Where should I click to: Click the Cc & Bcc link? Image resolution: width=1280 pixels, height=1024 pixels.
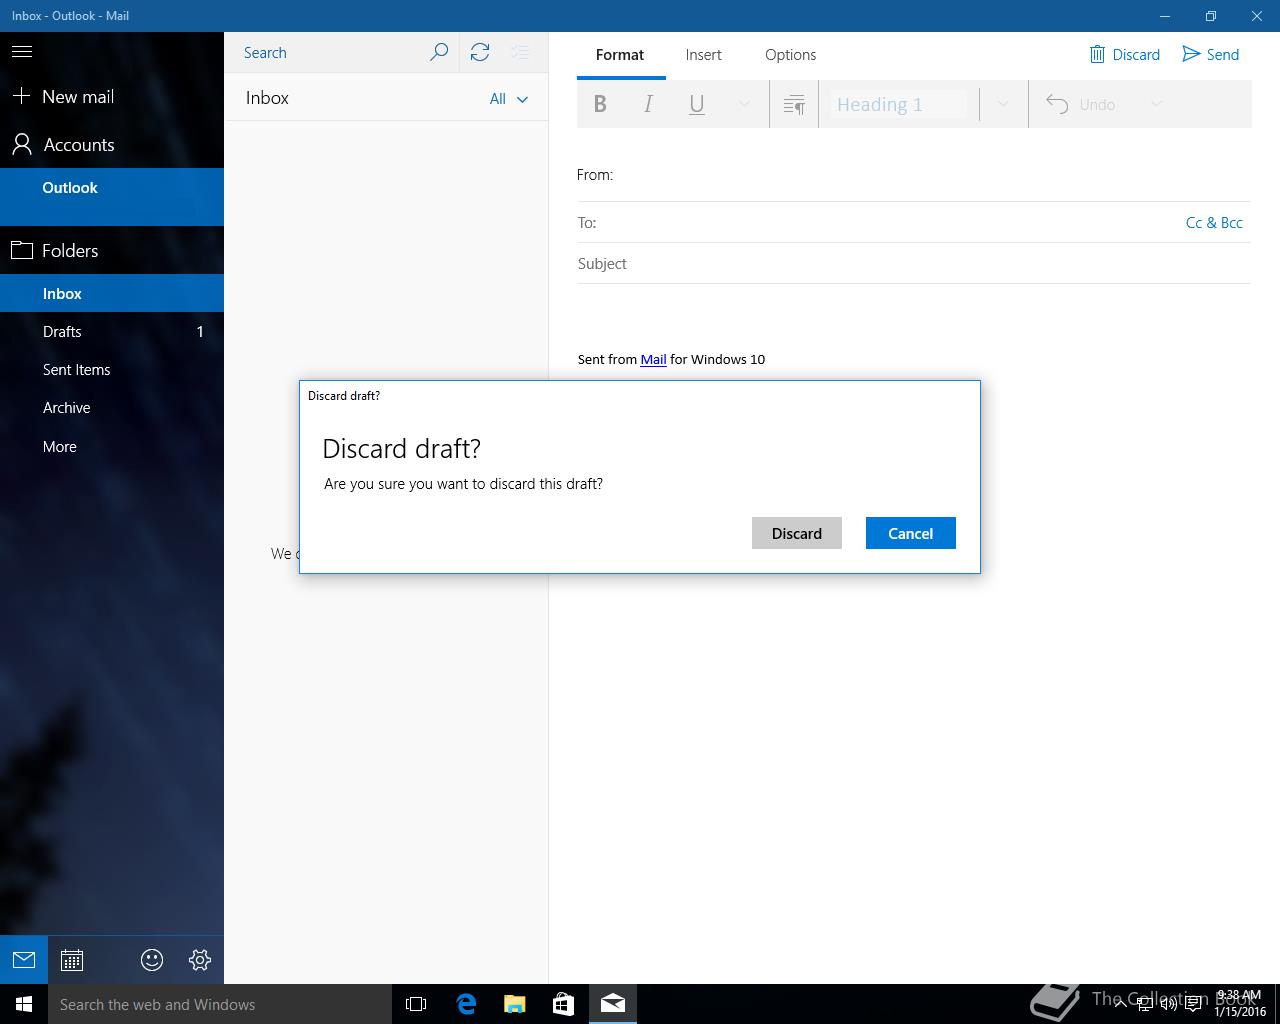[x=1214, y=222]
